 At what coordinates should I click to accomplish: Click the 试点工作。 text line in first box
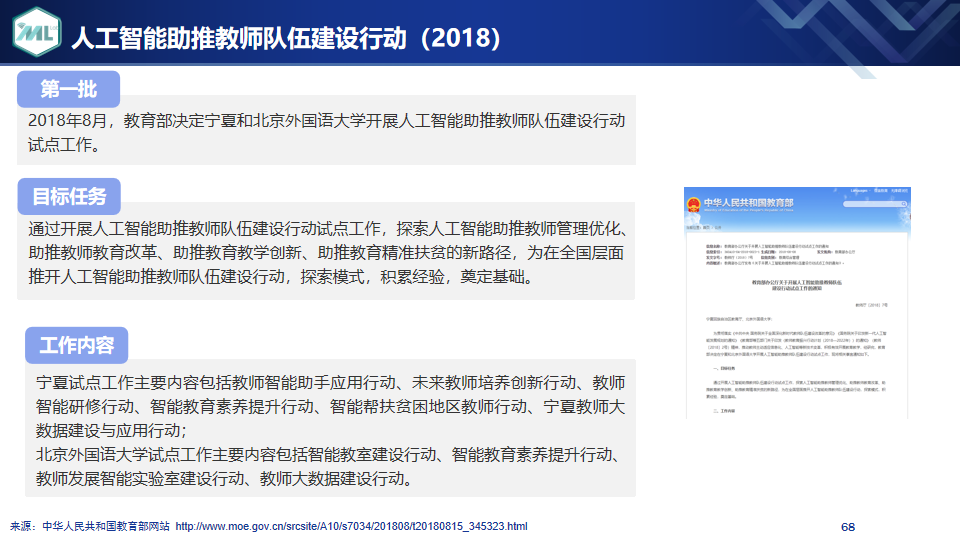tap(64, 145)
